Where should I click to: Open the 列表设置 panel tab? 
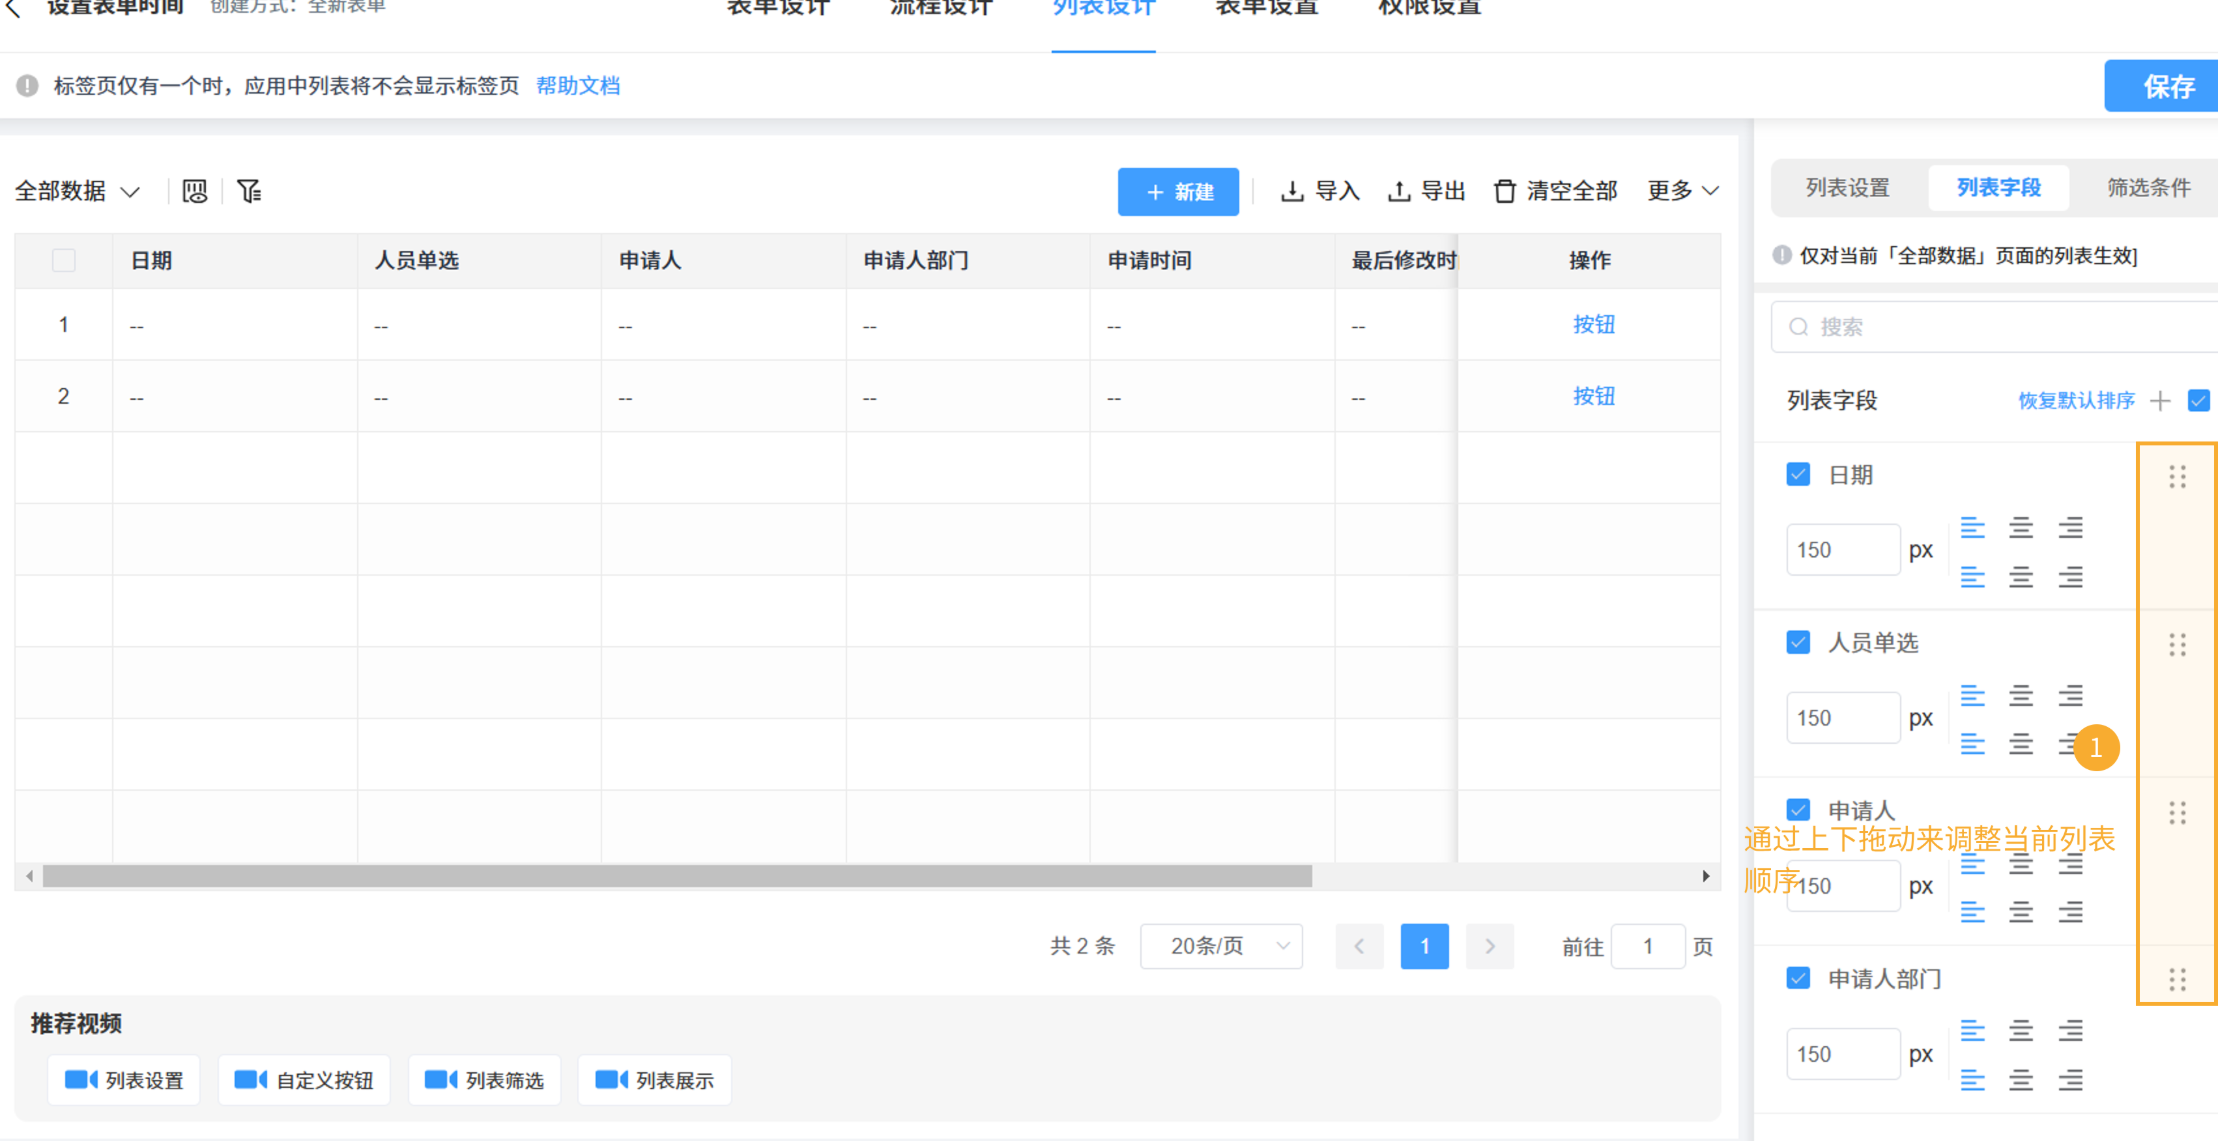point(1848,188)
